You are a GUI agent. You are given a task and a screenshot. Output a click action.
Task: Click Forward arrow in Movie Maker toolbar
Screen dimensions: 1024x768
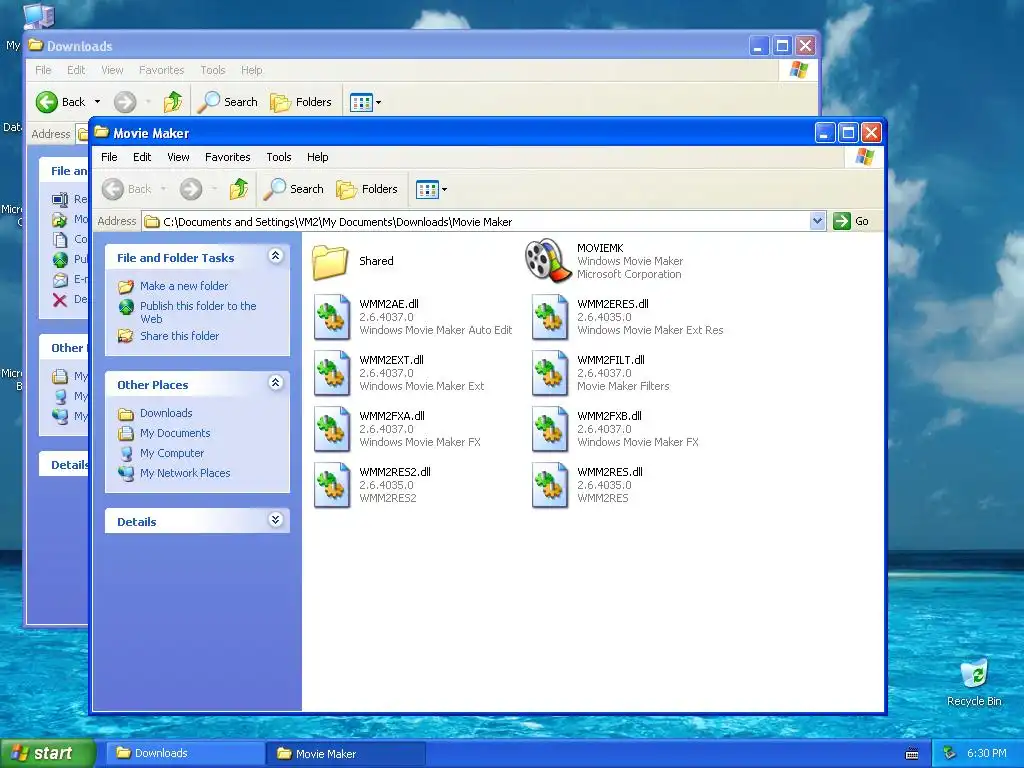pos(191,189)
